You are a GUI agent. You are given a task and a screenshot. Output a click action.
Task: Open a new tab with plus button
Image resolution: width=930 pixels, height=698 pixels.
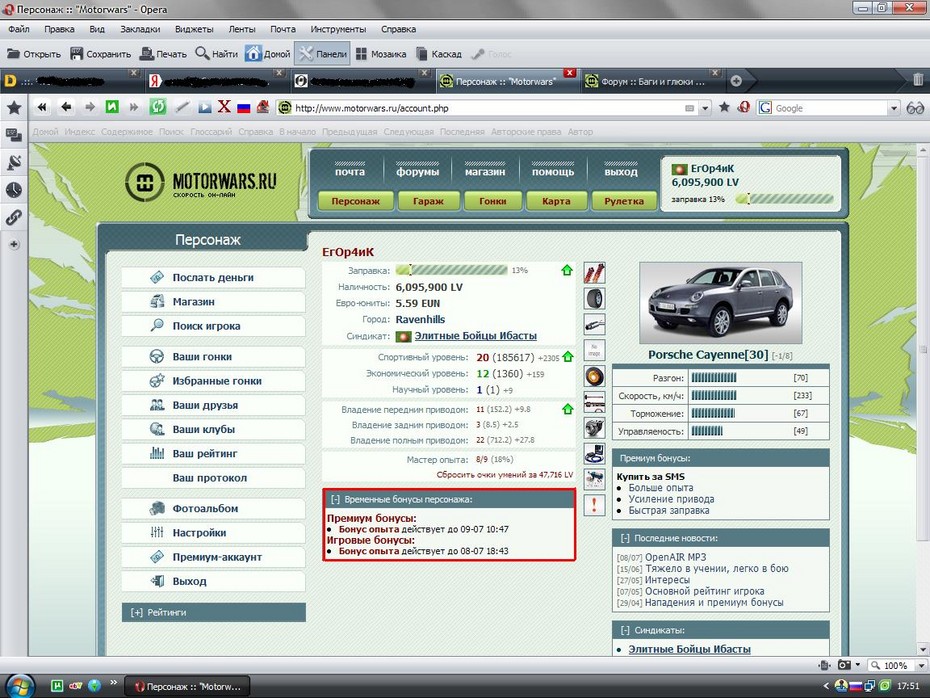click(736, 81)
